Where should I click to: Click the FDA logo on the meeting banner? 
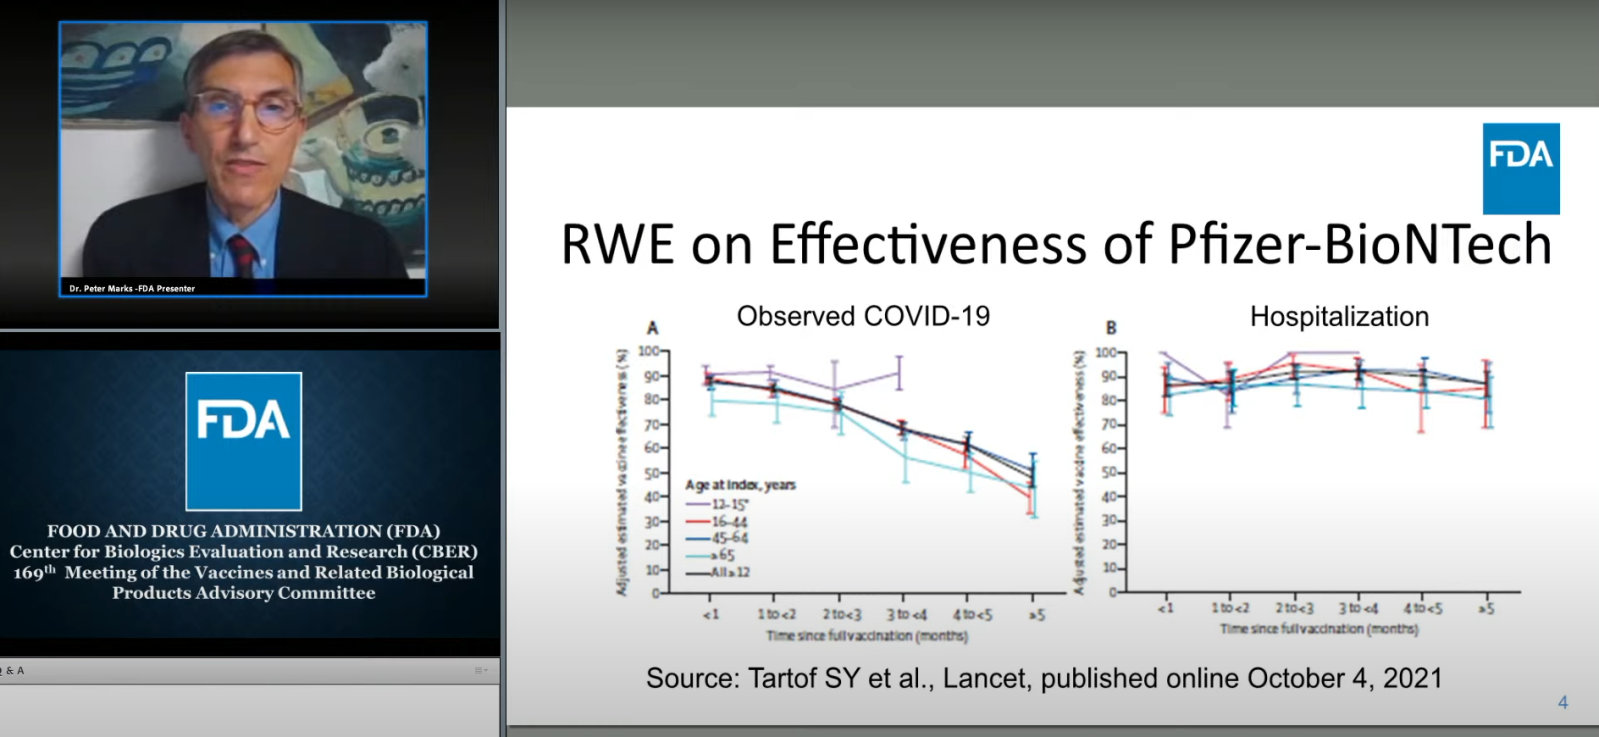(243, 441)
